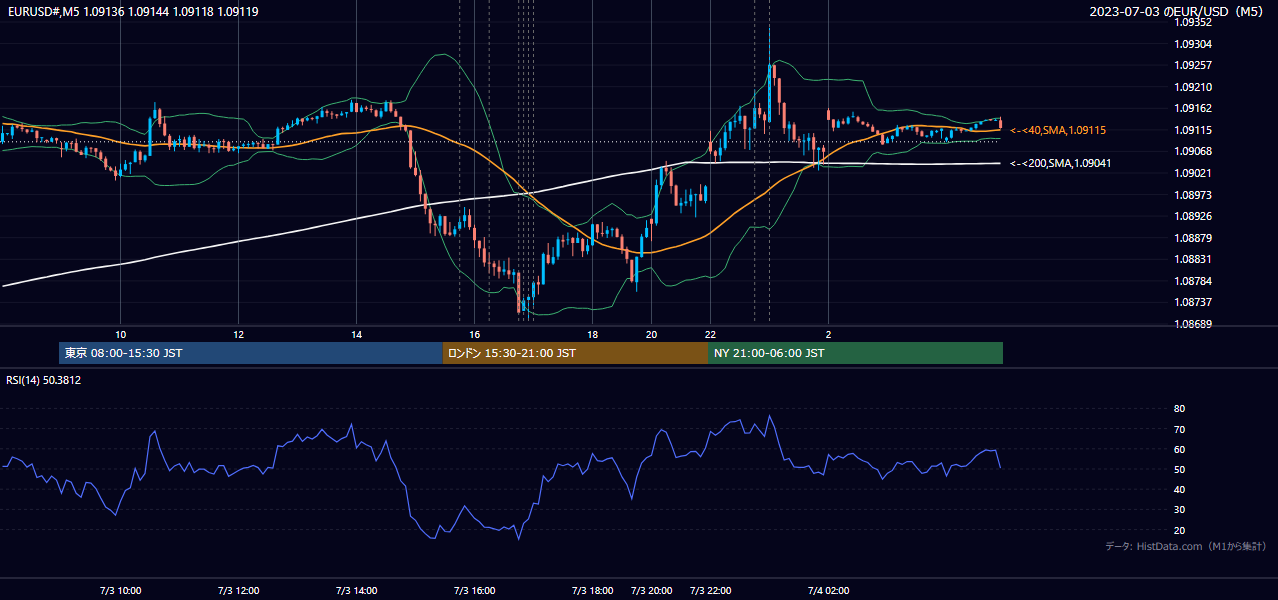Screen dimensions: 1278x600
Task: Click the 7/3 22:00 date label
Action: [x=711, y=591]
